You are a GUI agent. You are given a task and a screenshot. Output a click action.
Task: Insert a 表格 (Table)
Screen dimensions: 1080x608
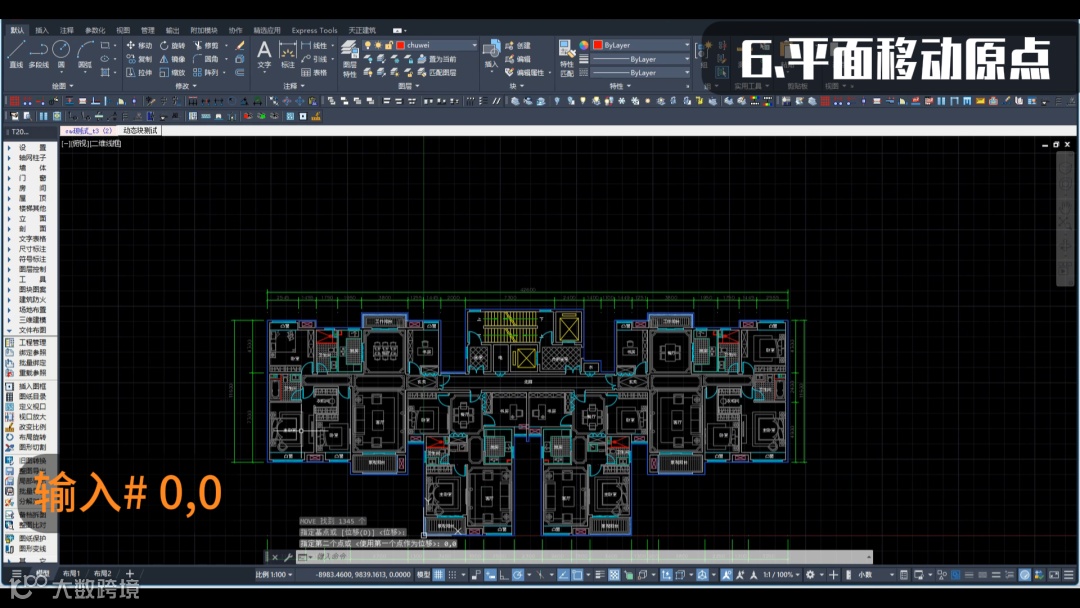[x=314, y=72]
